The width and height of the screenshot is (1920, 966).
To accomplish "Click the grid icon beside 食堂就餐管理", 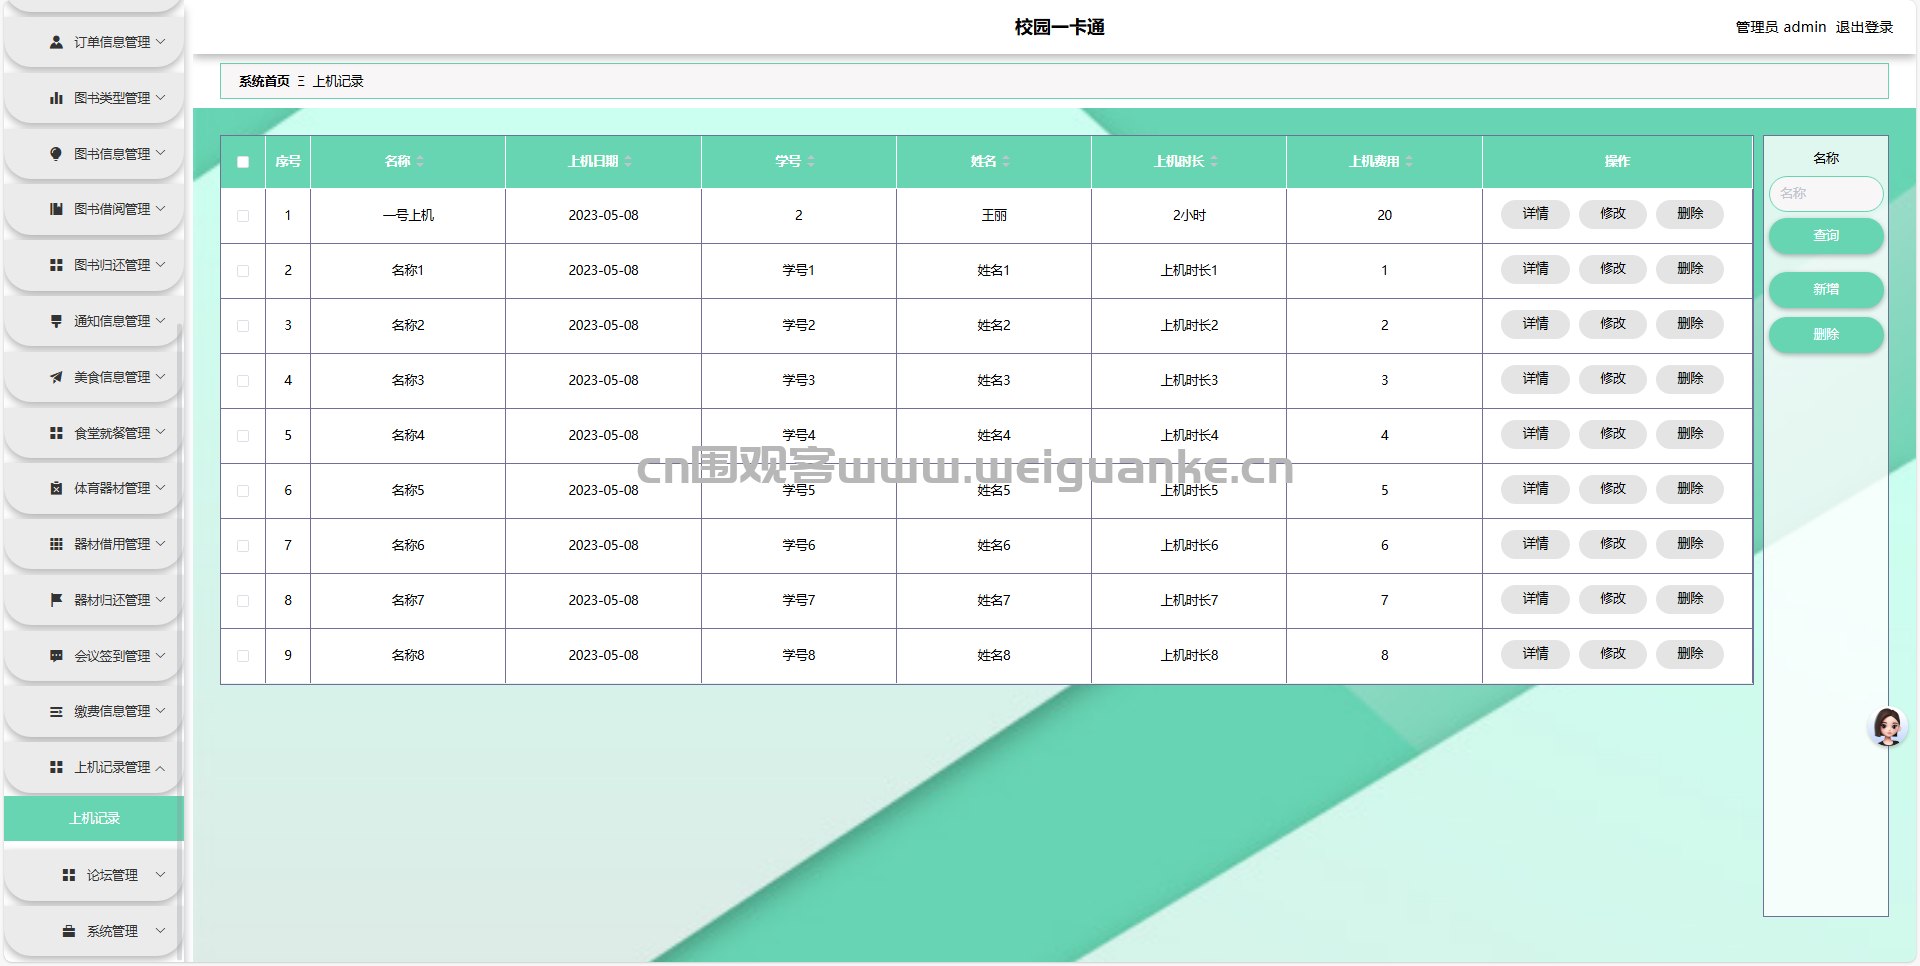I will coord(56,433).
